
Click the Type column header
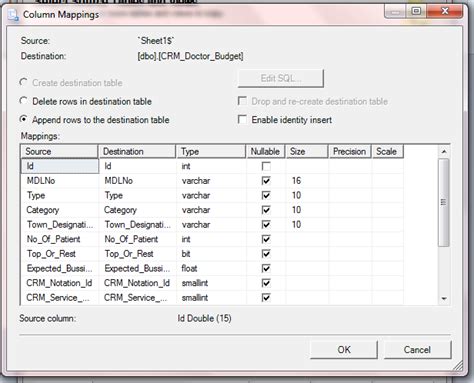211,151
